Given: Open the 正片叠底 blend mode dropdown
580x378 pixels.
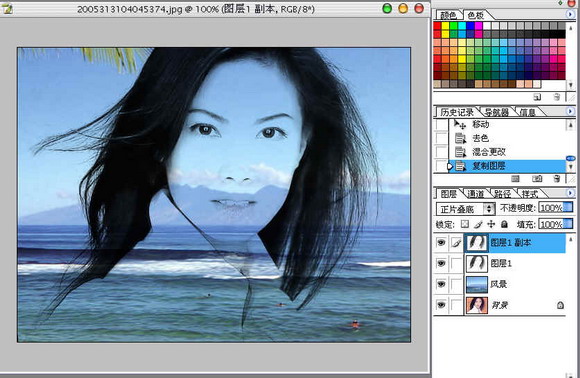Looking at the screenshot, I should [x=466, y=209].
